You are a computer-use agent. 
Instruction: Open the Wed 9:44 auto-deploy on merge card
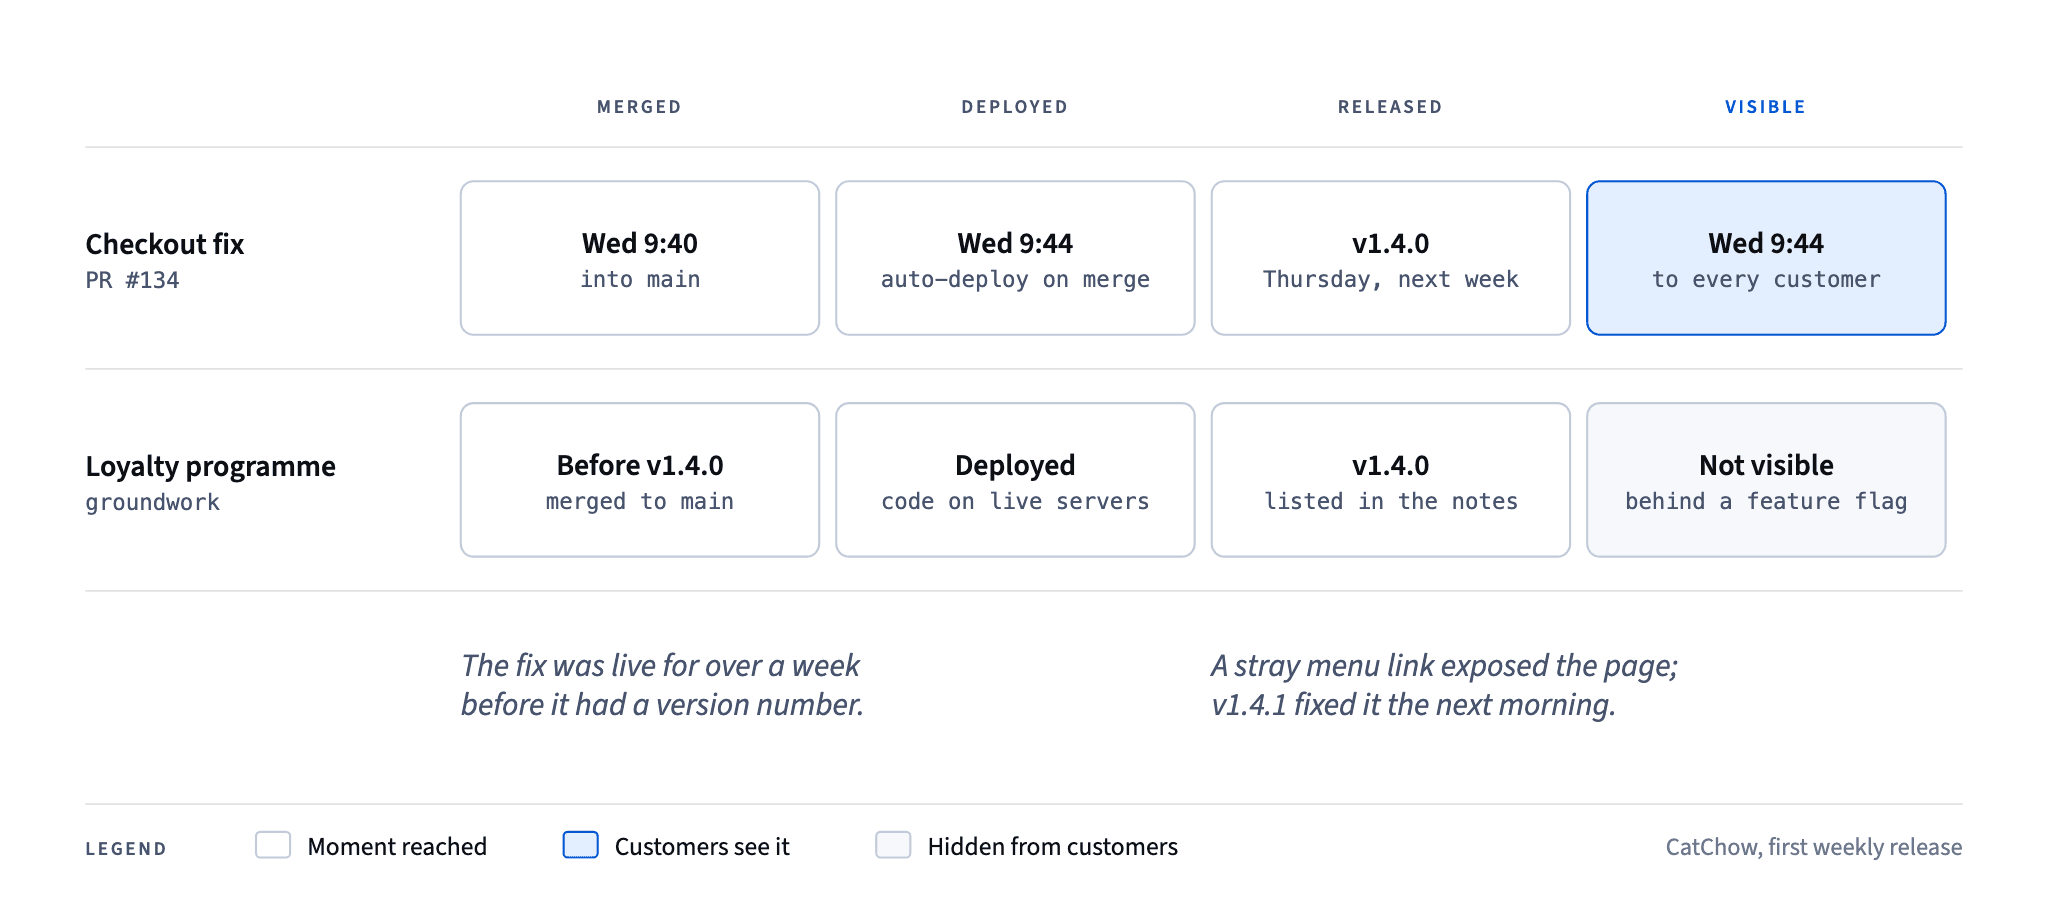(x=1015, y=258)
